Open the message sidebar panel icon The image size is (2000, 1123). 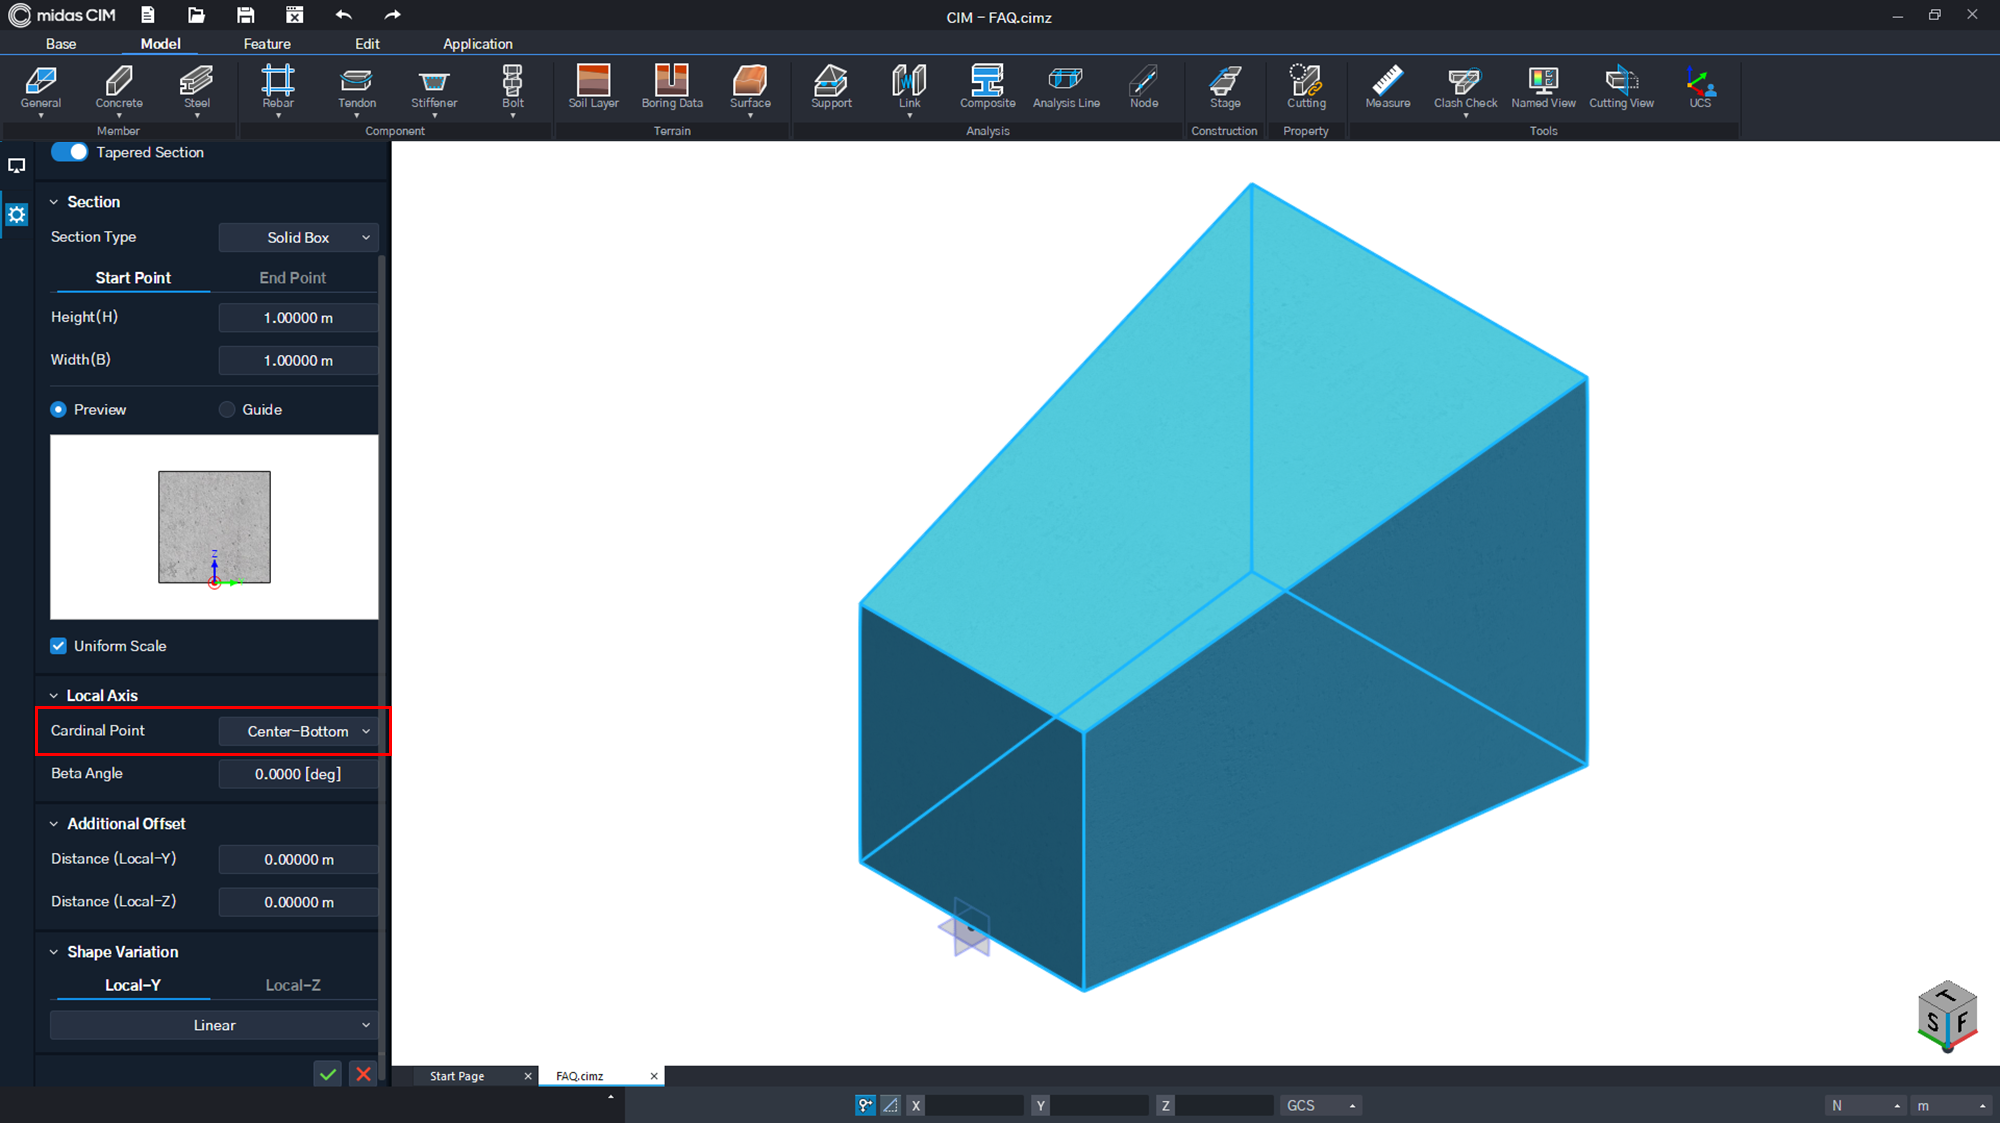pyautogui.click(x=16, y=166)
